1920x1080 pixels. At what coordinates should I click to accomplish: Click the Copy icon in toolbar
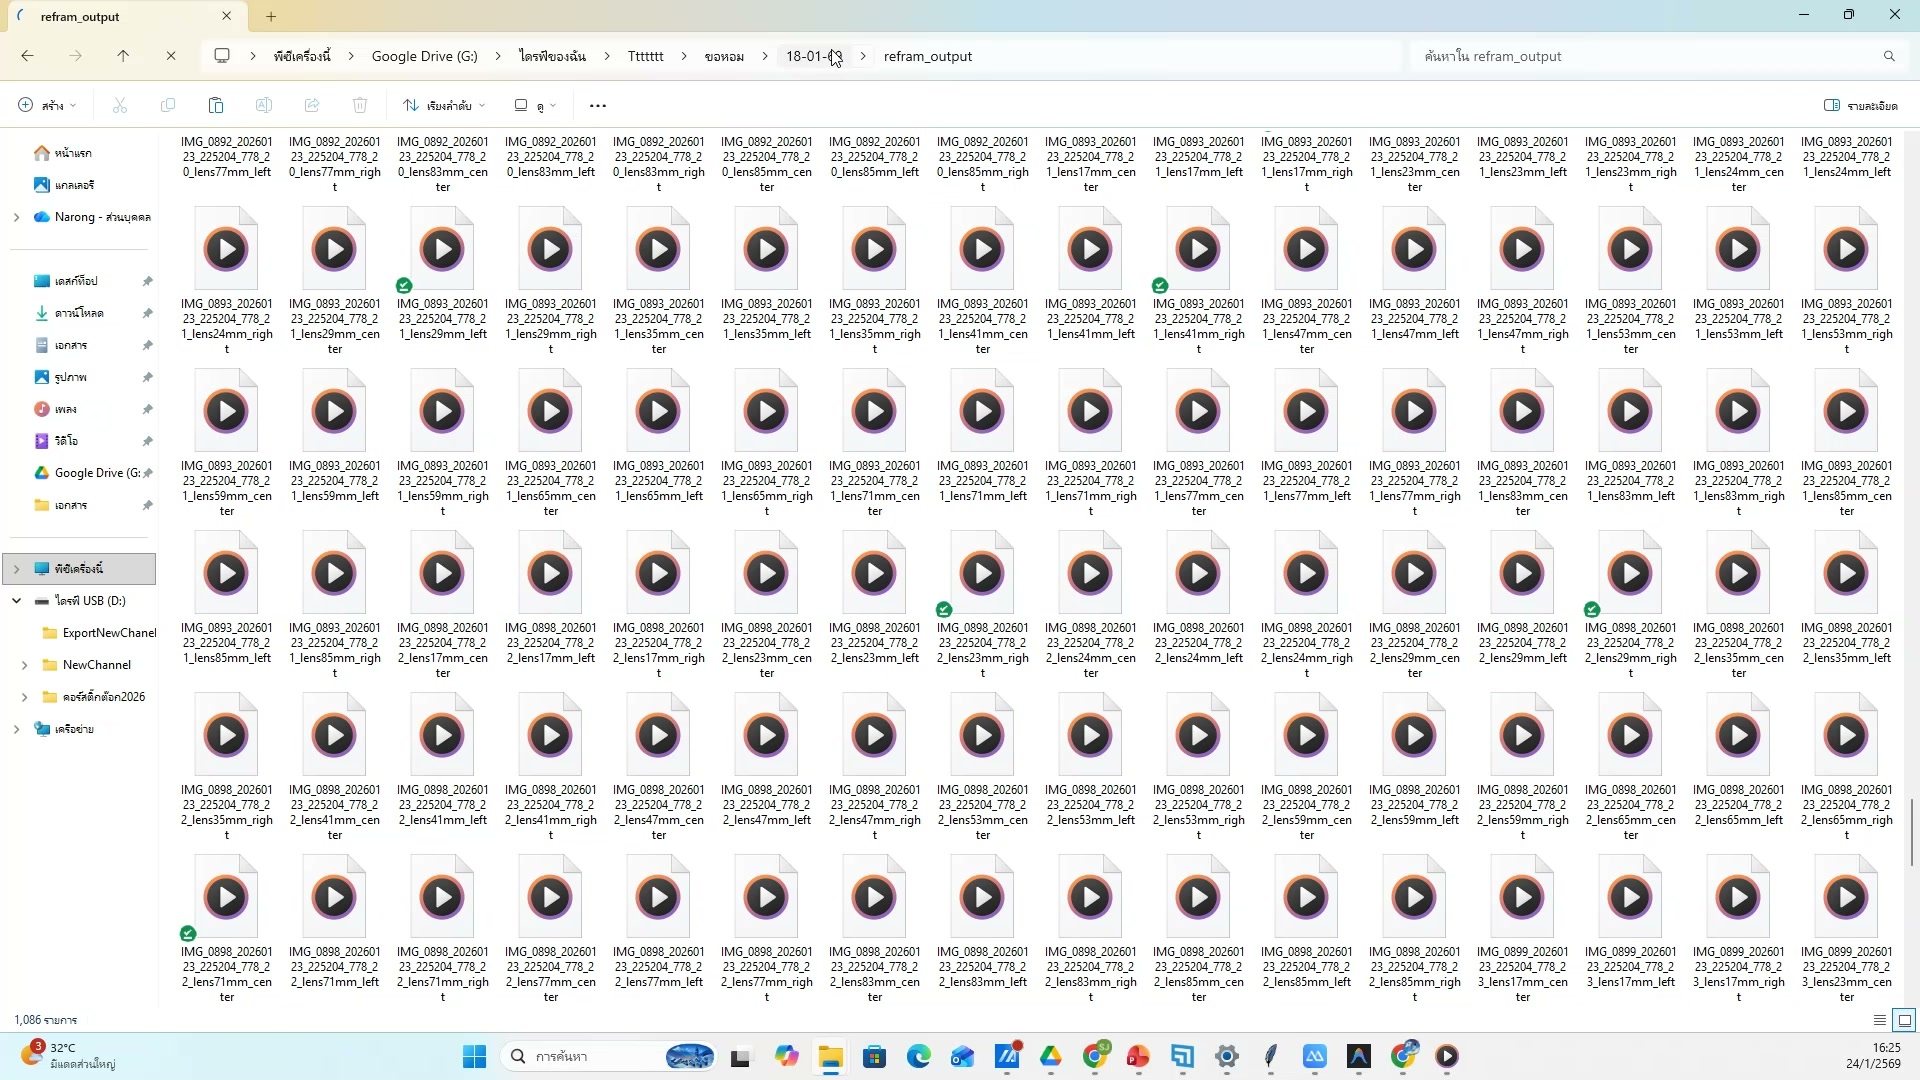point(168,105)
